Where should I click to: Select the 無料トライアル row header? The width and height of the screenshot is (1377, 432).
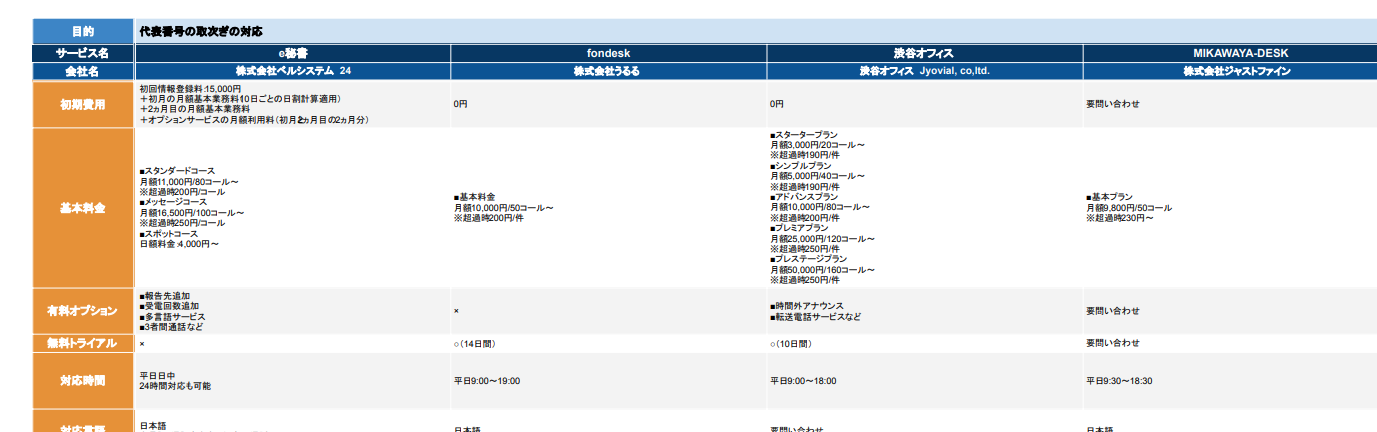point(82,343)
